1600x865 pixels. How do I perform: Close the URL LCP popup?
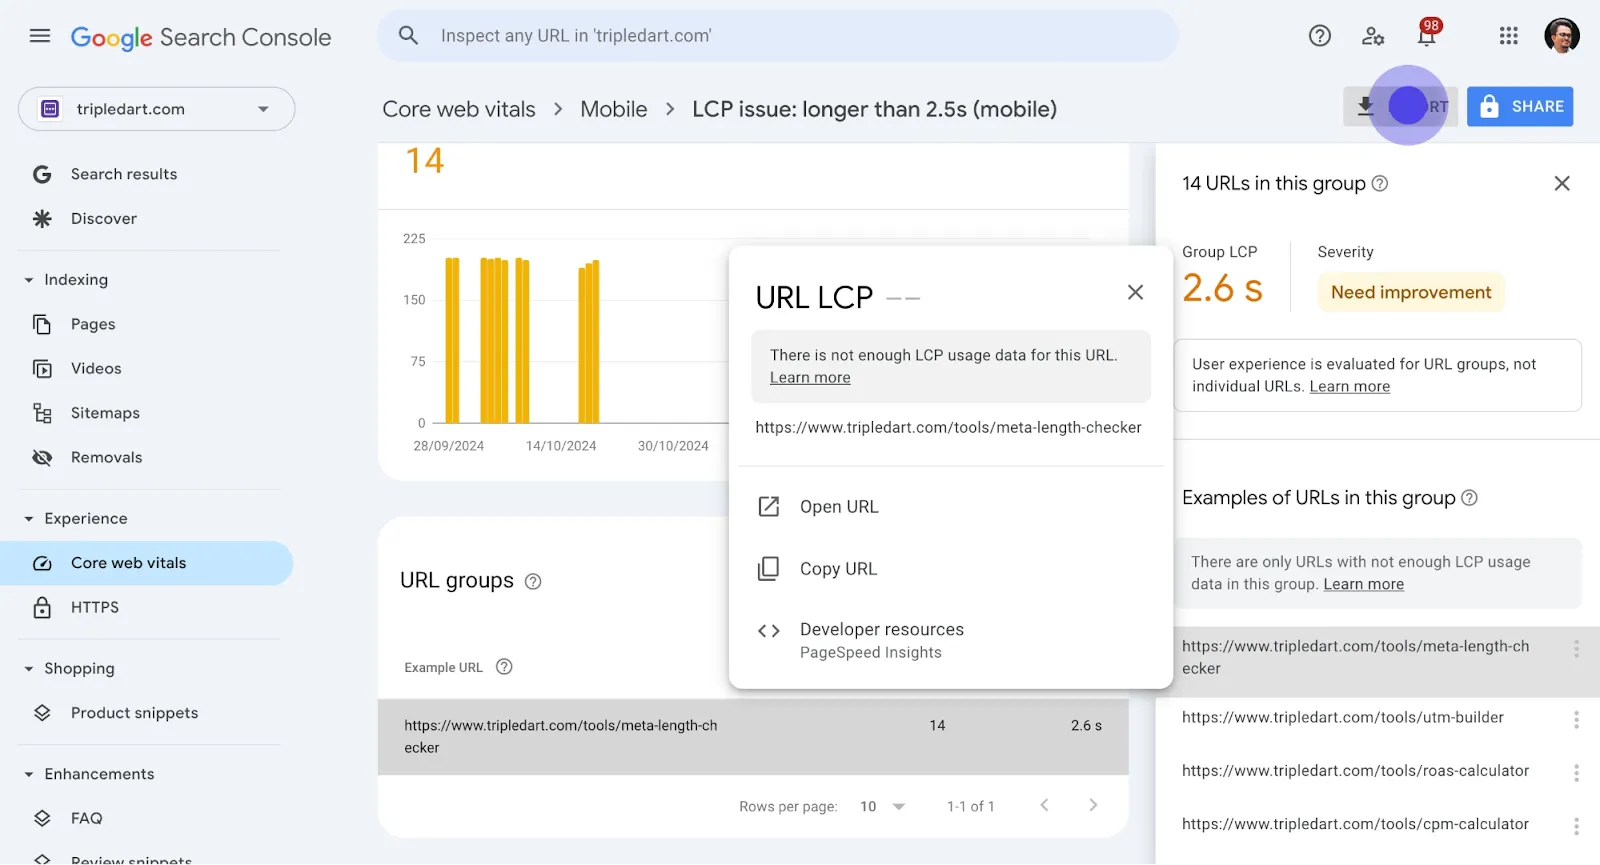point(1135,292)
